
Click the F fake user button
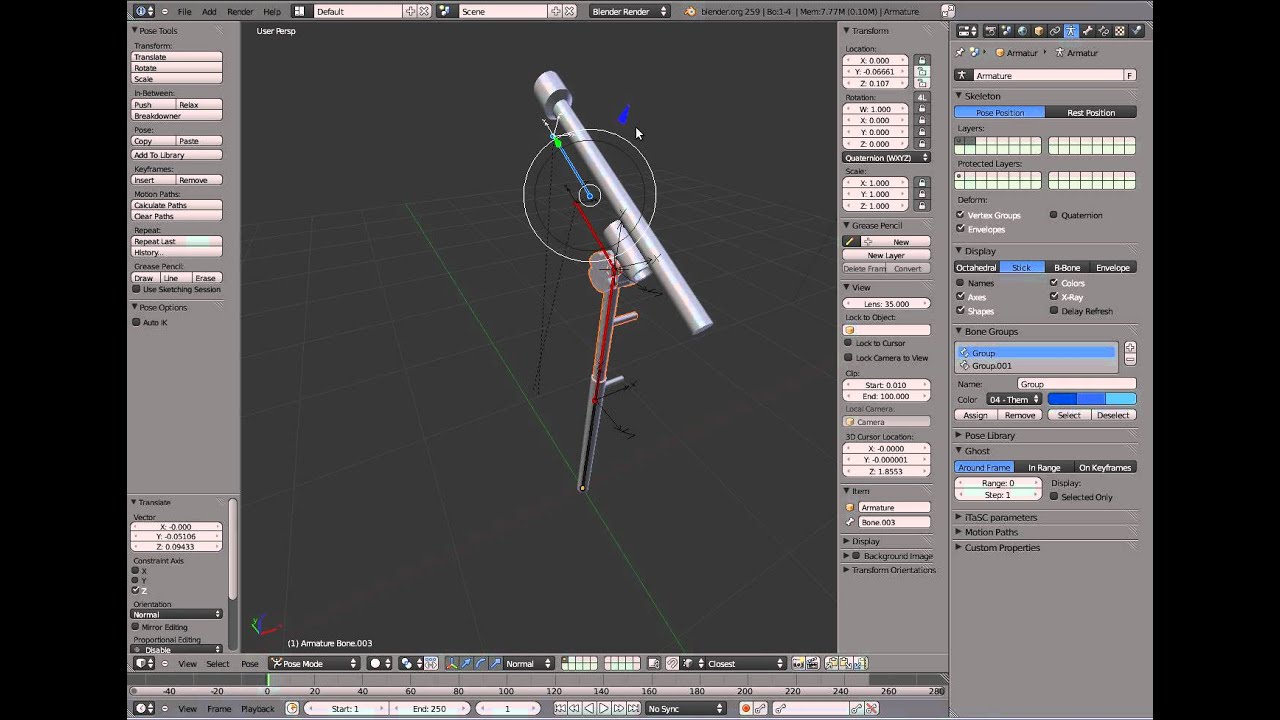(x=1130, y=75)
